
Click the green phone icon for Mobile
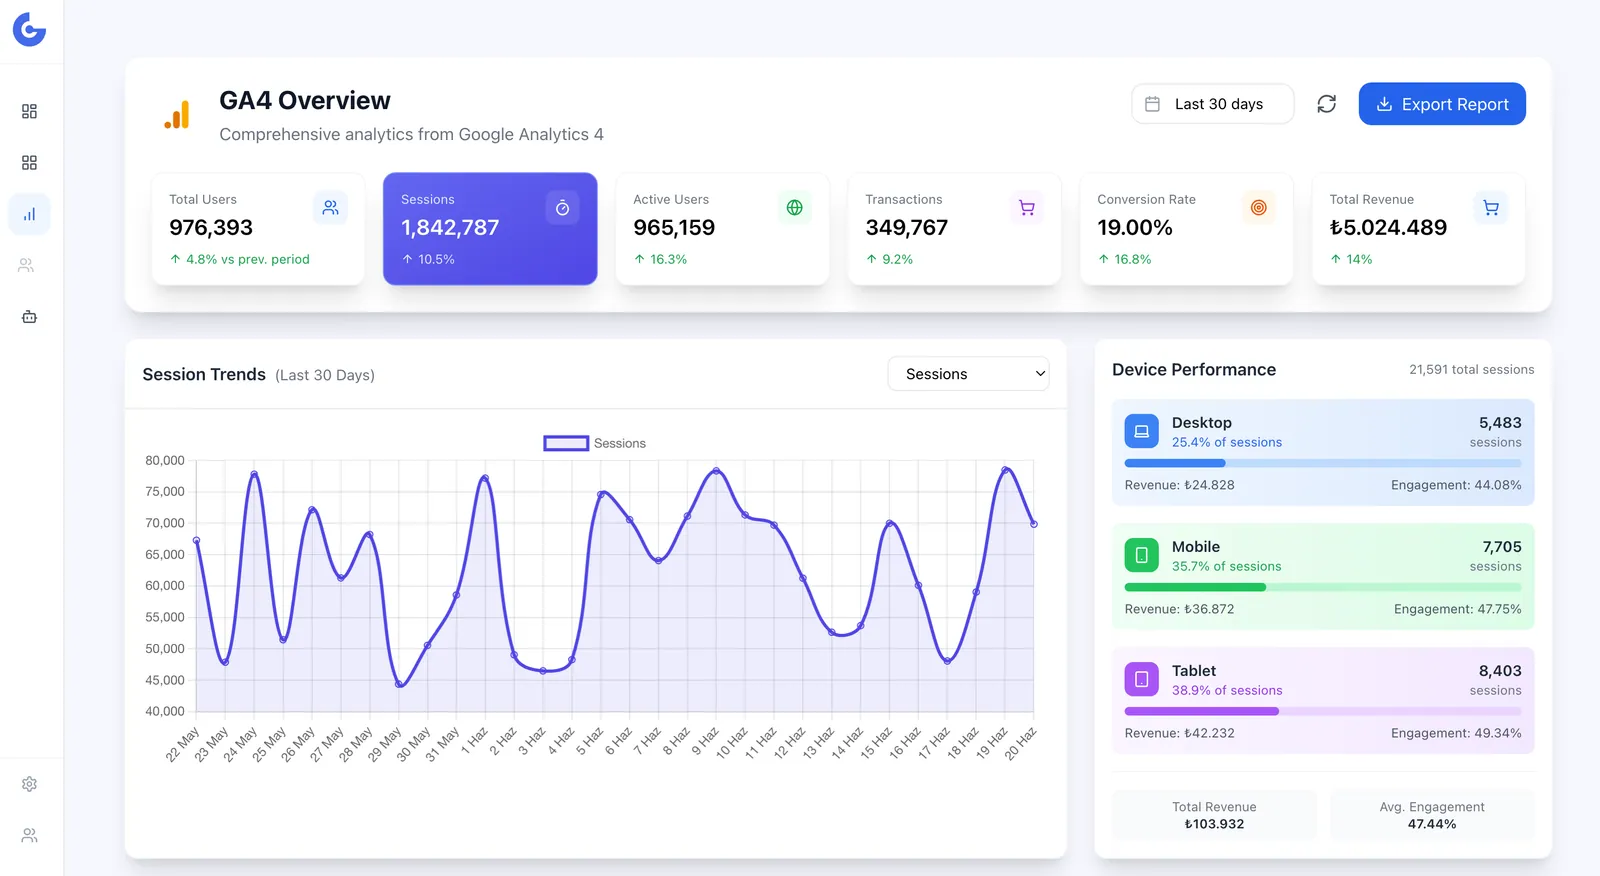point(1141,555)
